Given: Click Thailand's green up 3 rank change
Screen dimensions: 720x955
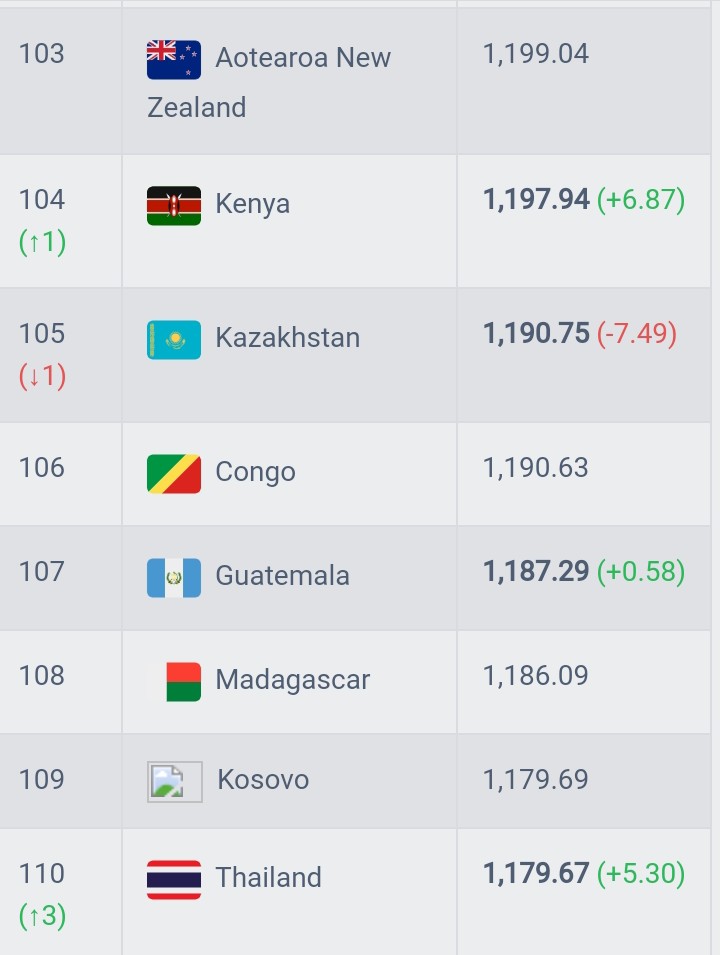Looking at the screenshot, I should [42, 915].
